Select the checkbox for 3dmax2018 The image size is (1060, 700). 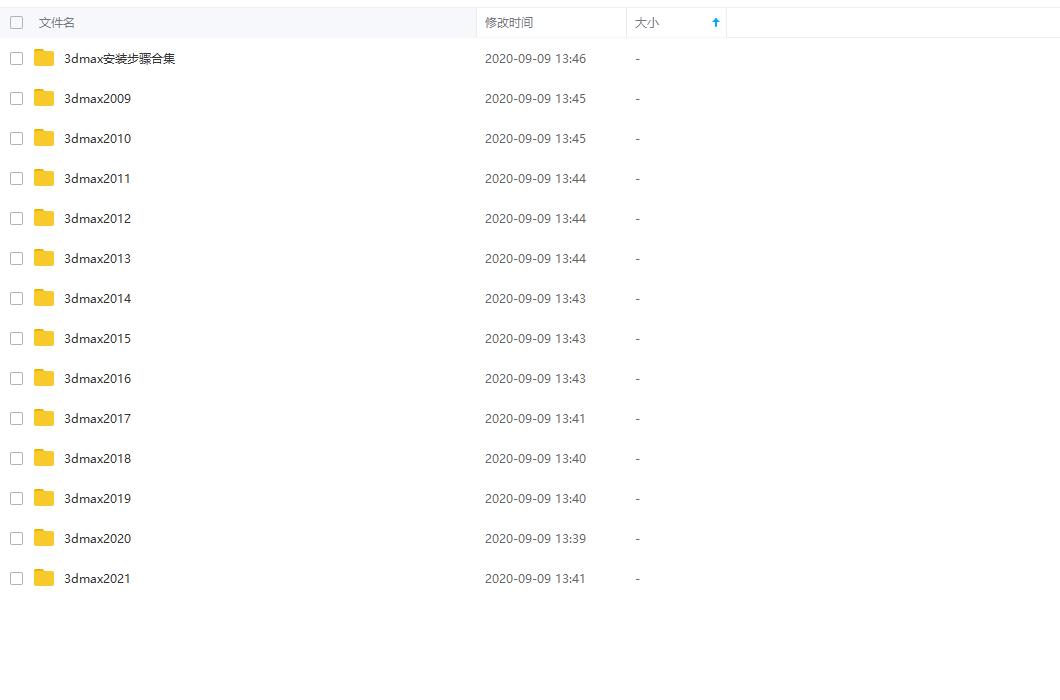coord(17,459)
